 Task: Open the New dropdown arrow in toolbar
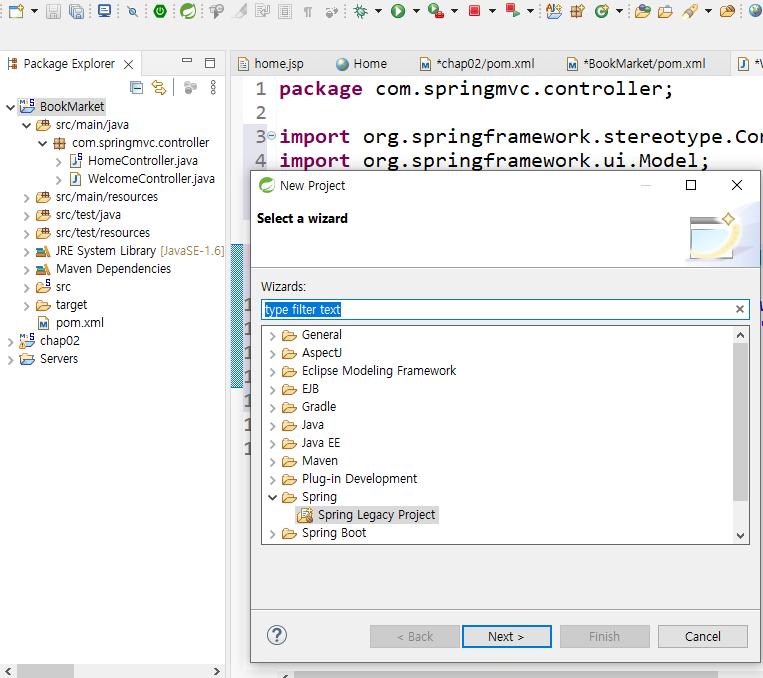(35, 11)
